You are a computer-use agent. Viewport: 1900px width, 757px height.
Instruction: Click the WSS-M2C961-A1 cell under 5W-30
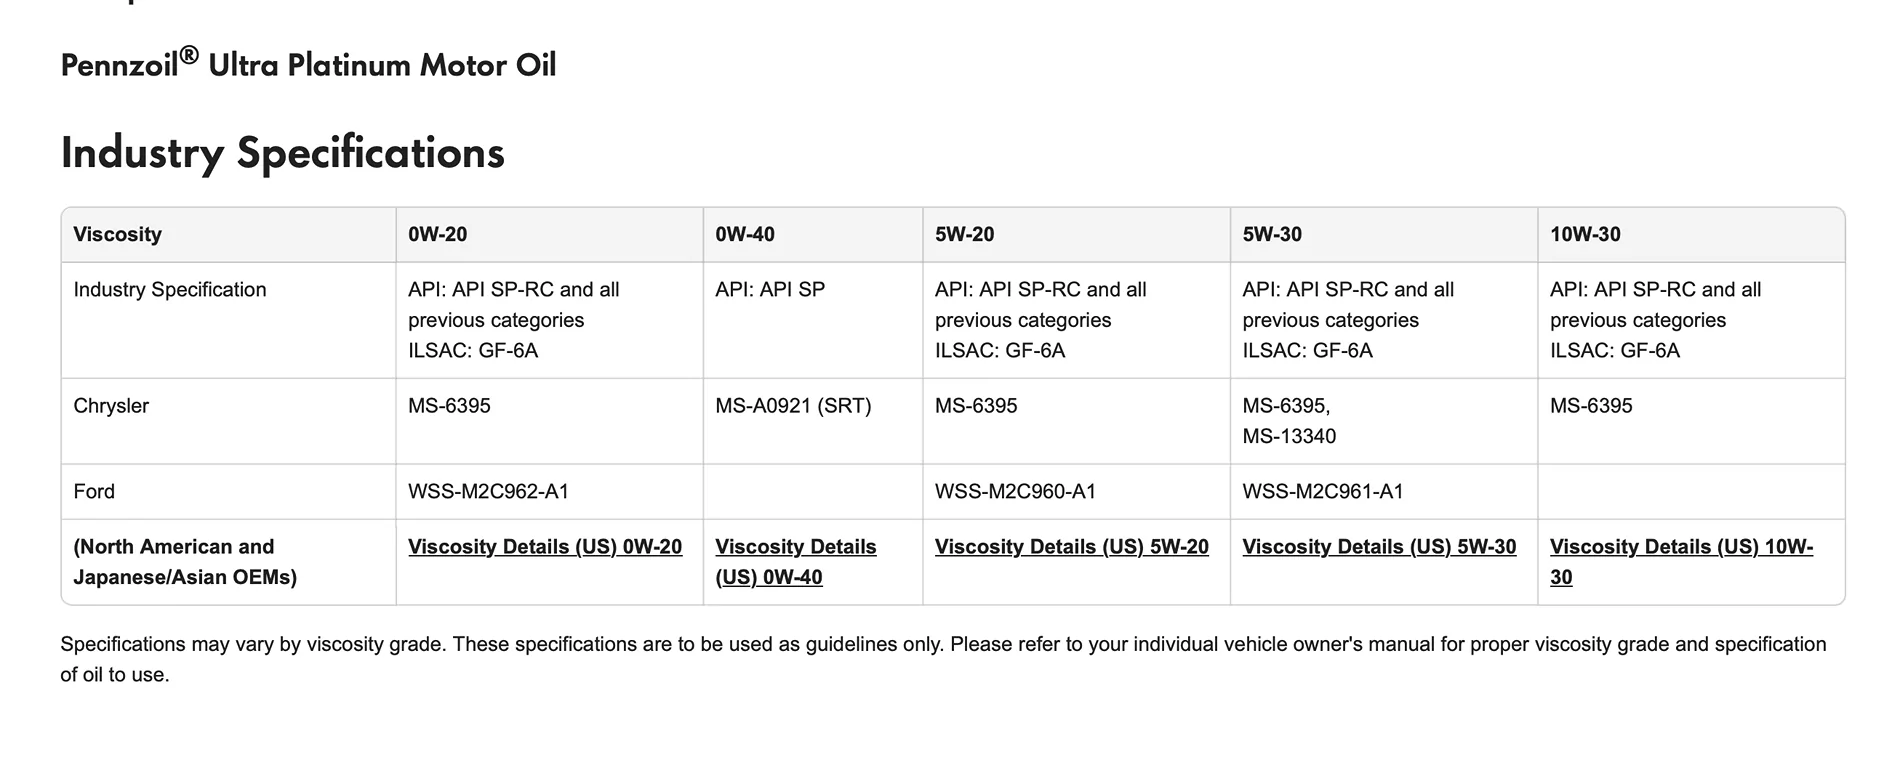[x=1323, y=492]
